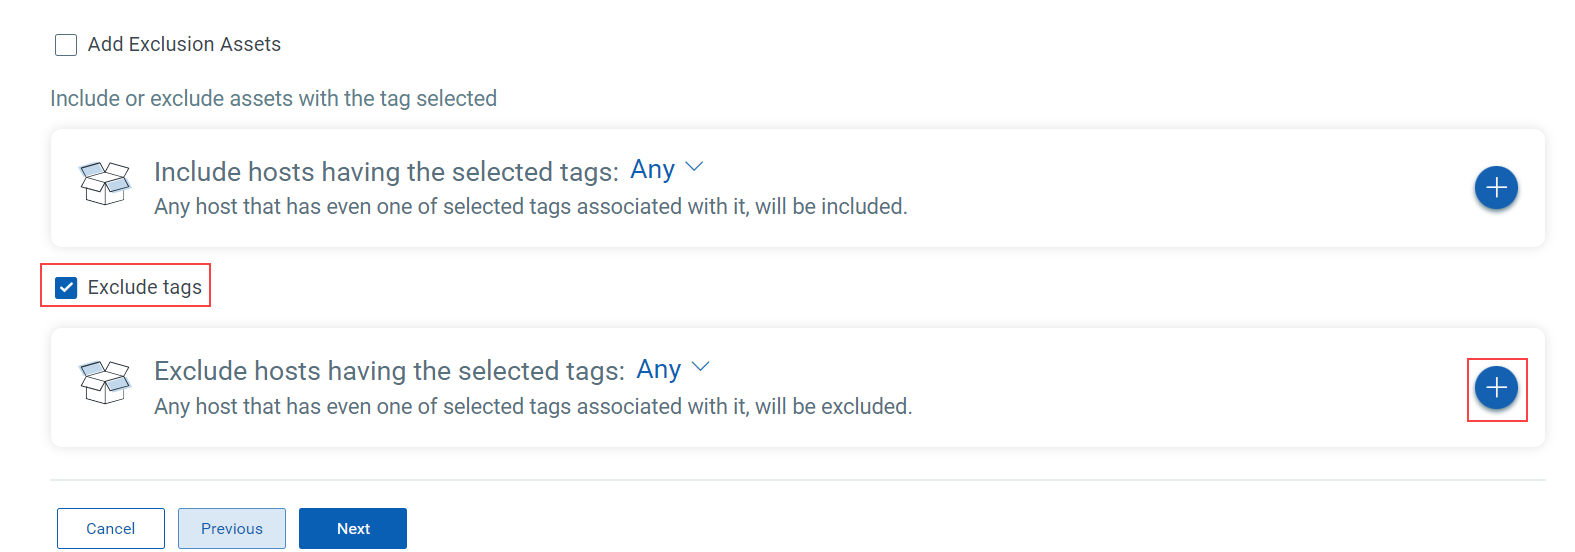Click the "Include or exclude assets" section caption

coord(273,99)
